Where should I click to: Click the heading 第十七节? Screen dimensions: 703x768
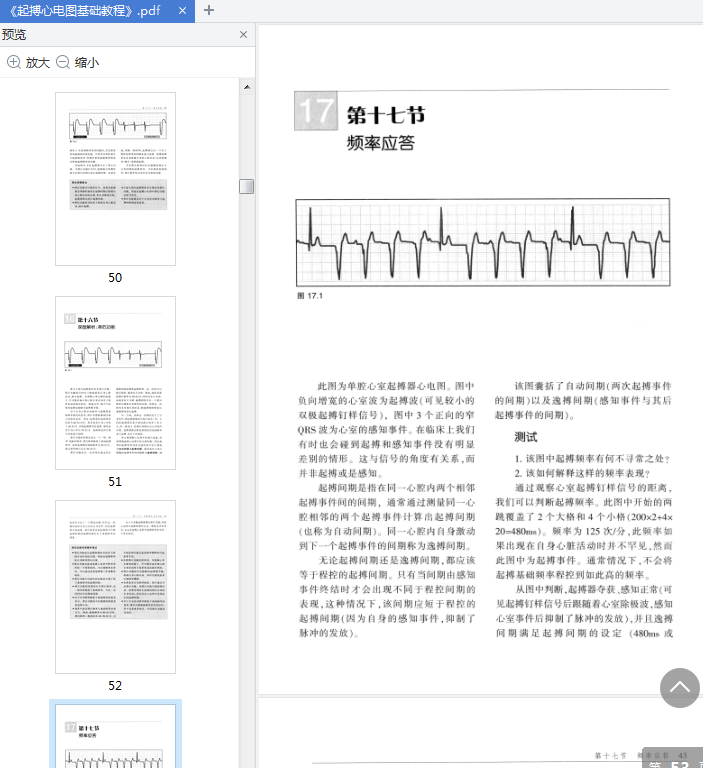[386, 116]
